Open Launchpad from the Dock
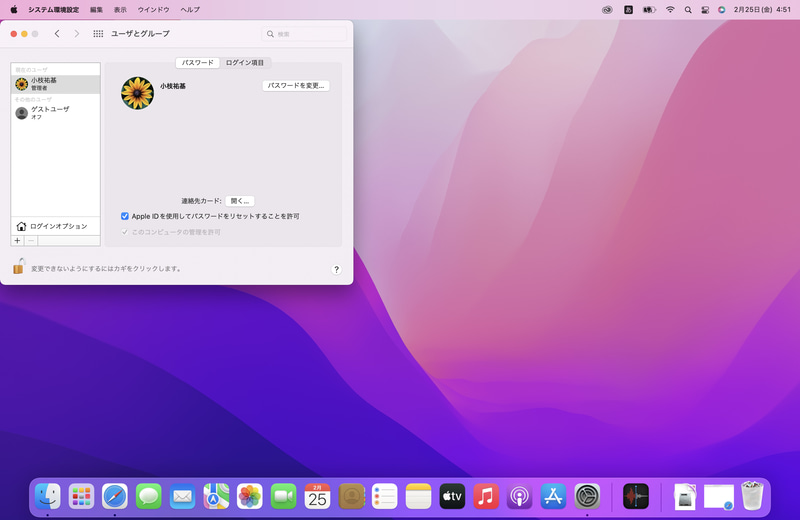The width and height of the screenshot is (800, 520). 81,496
